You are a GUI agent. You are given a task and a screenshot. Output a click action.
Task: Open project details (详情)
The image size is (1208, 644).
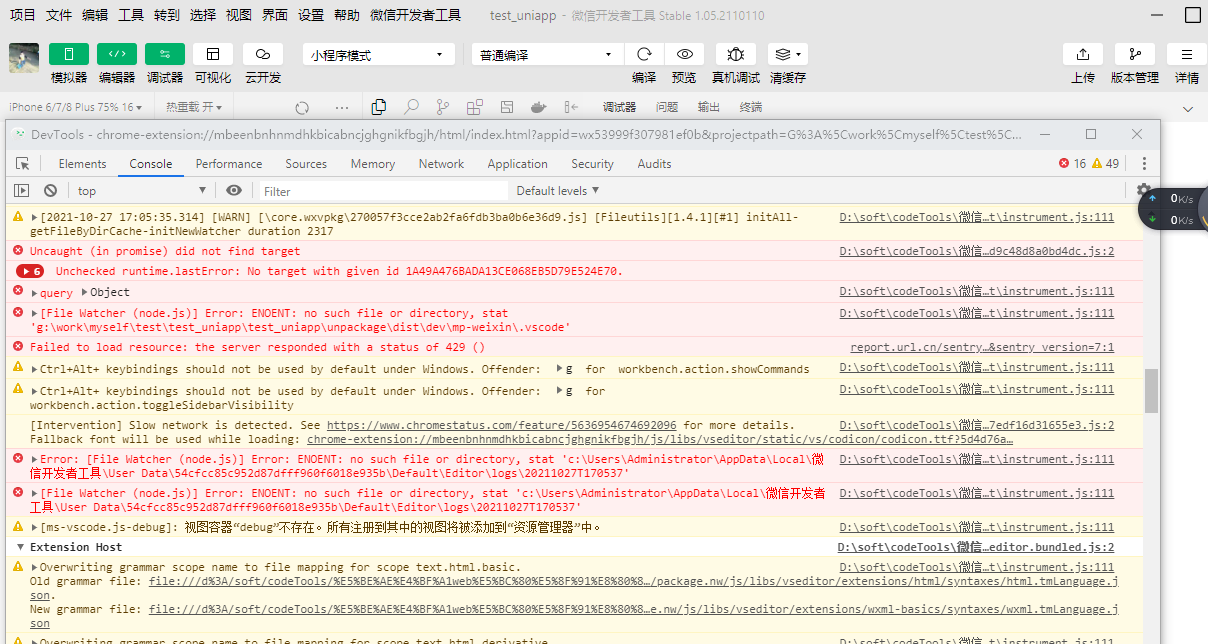pyautogui.click(x=1187, y=54)
